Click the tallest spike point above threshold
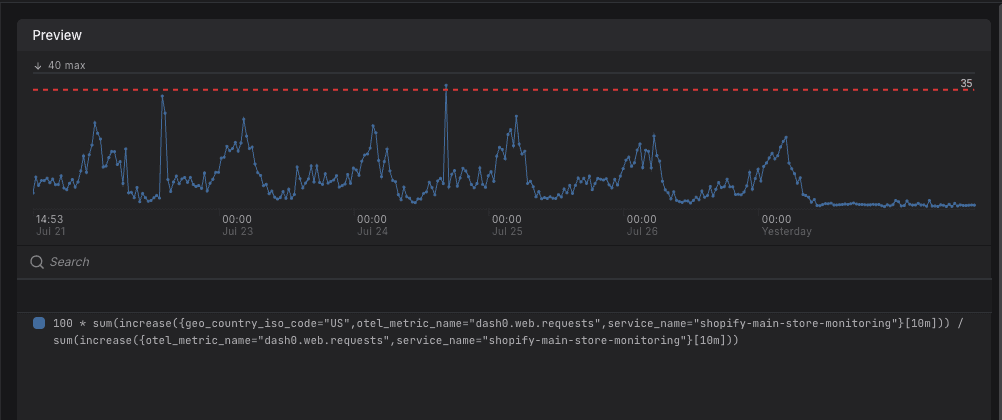 coord(446,85)
